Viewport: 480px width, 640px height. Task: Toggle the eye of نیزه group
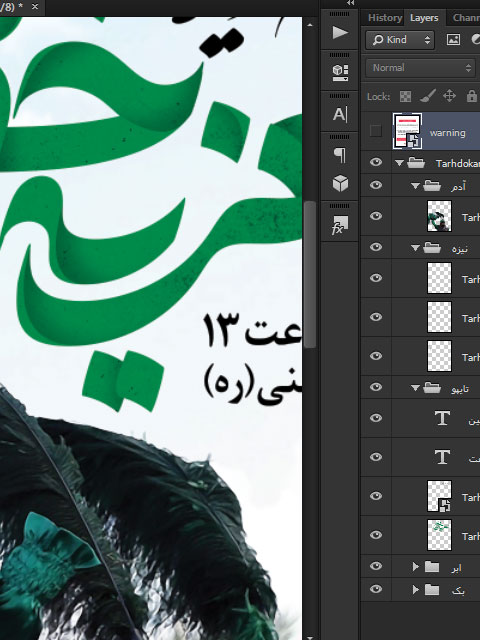[376, 247]
